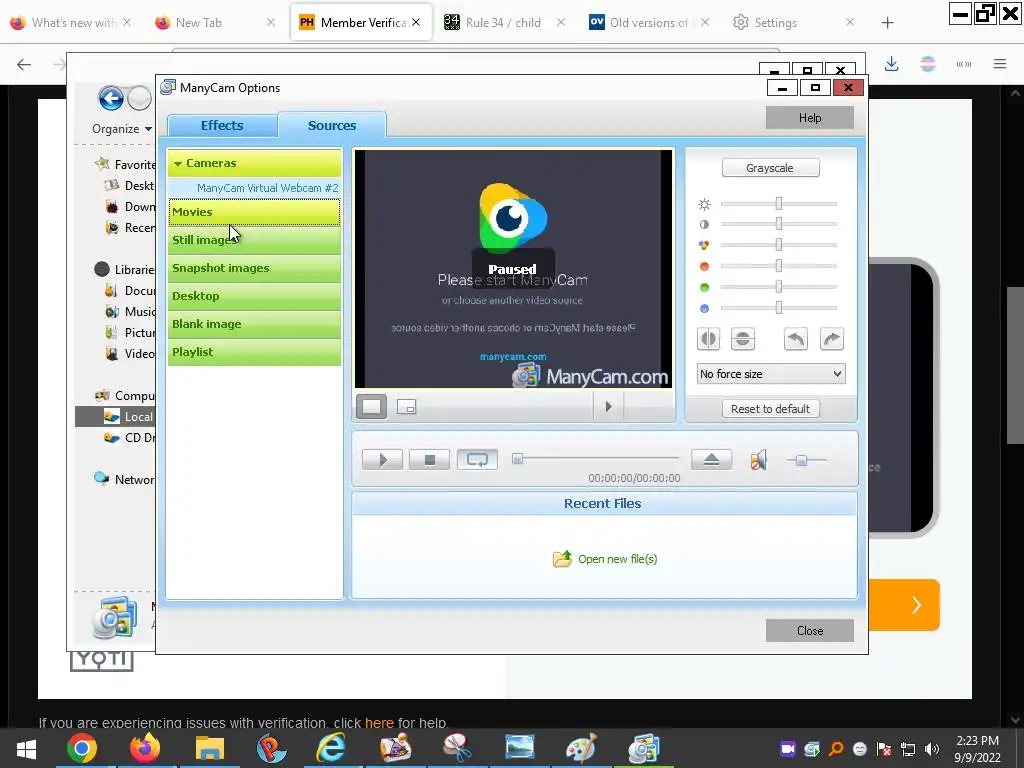The height and width of the screenshot is (768, 1024).
Task: Adjust the blue channel slider
Action: click(778, 308)
